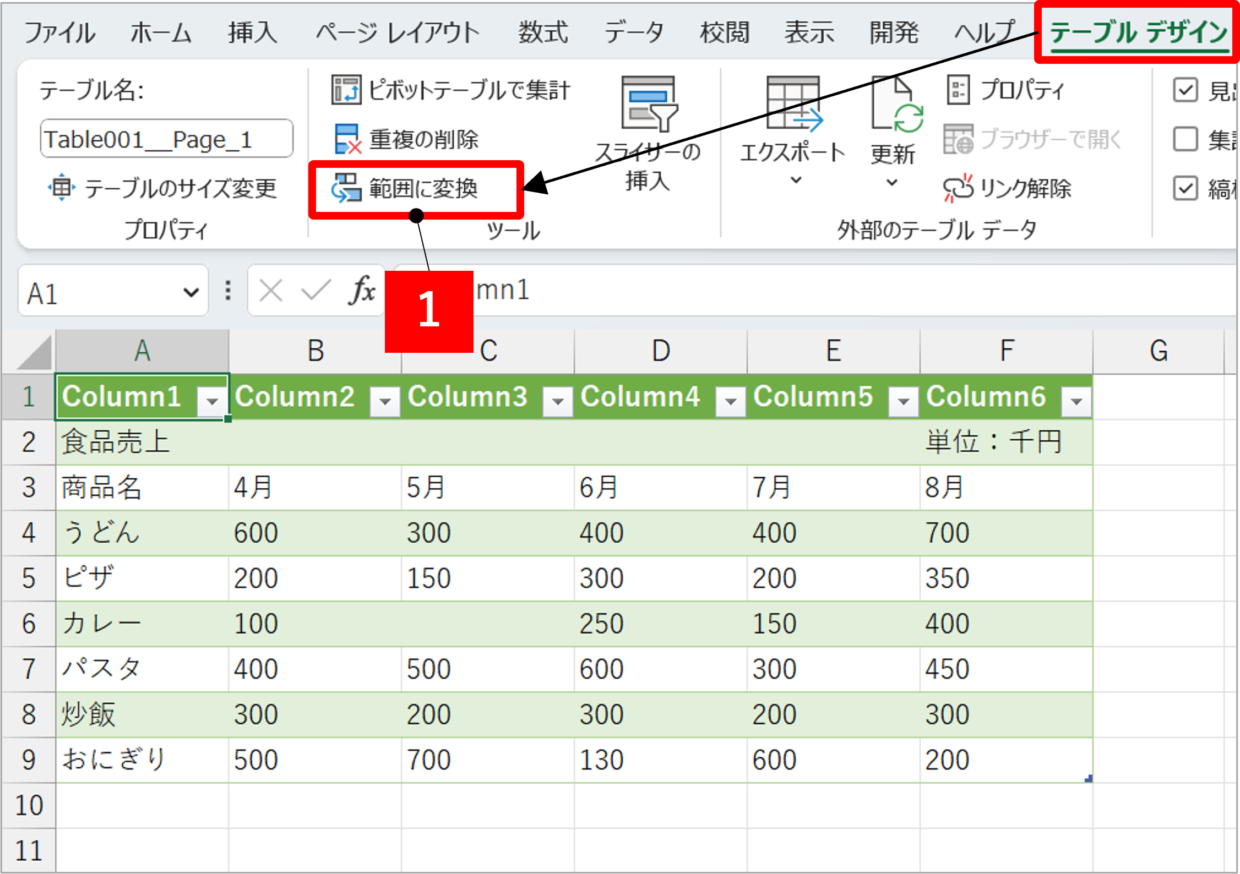Image resolution: width=1240 pixels, height=874 pixels.
Task: Click the Unlink (リンク解除) icon
Action: point(958,188)
